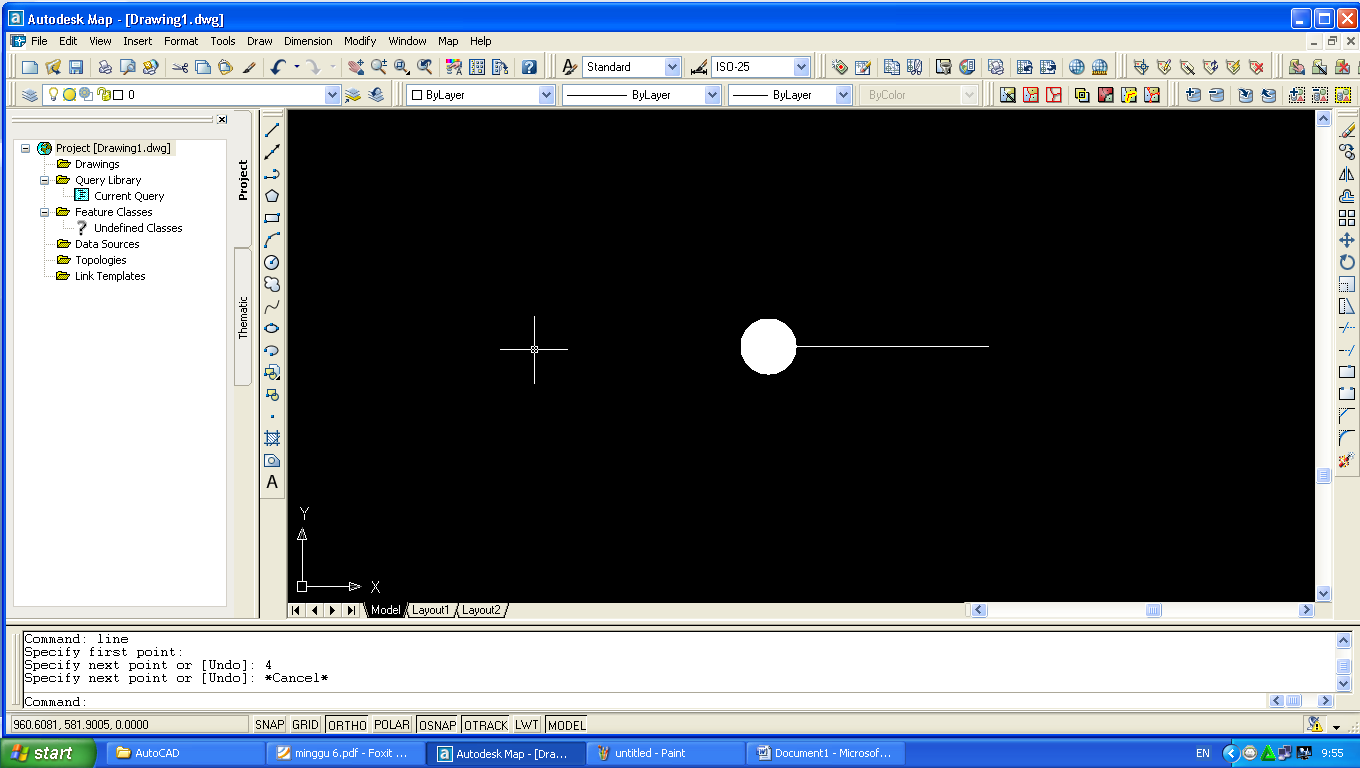Click the vertical scrollbar down arrow of drawing
The width and height of the screenshot is (1360, 768).
click(1324, 593)
